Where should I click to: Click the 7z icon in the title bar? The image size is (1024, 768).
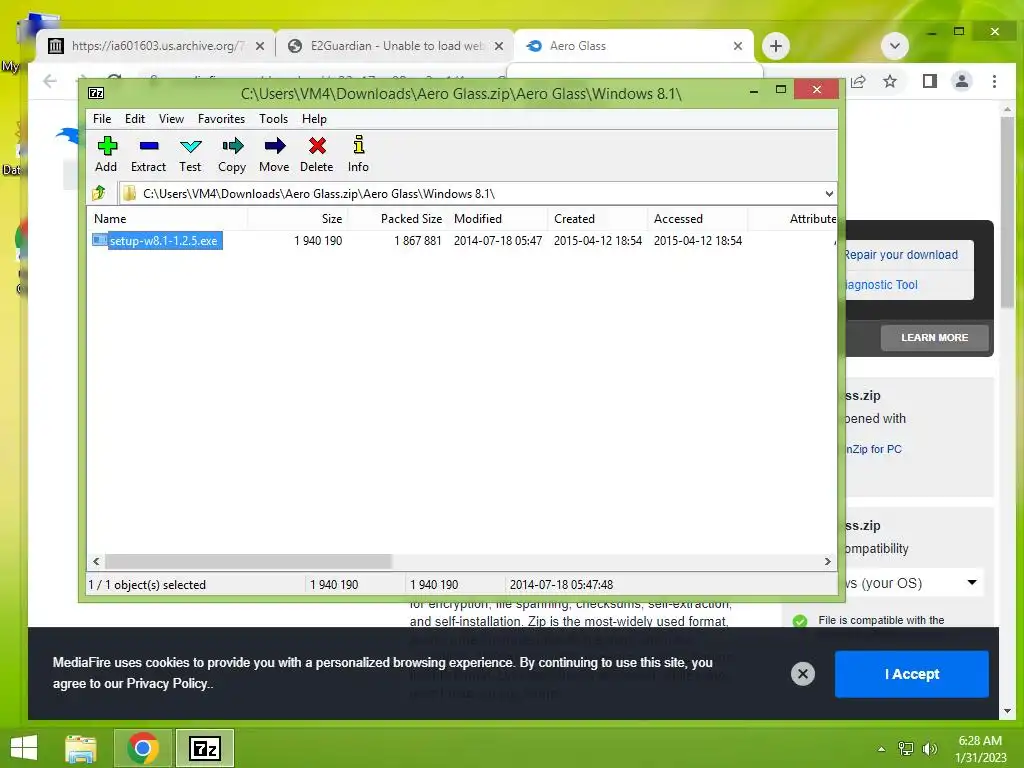(x=96, y=93)
